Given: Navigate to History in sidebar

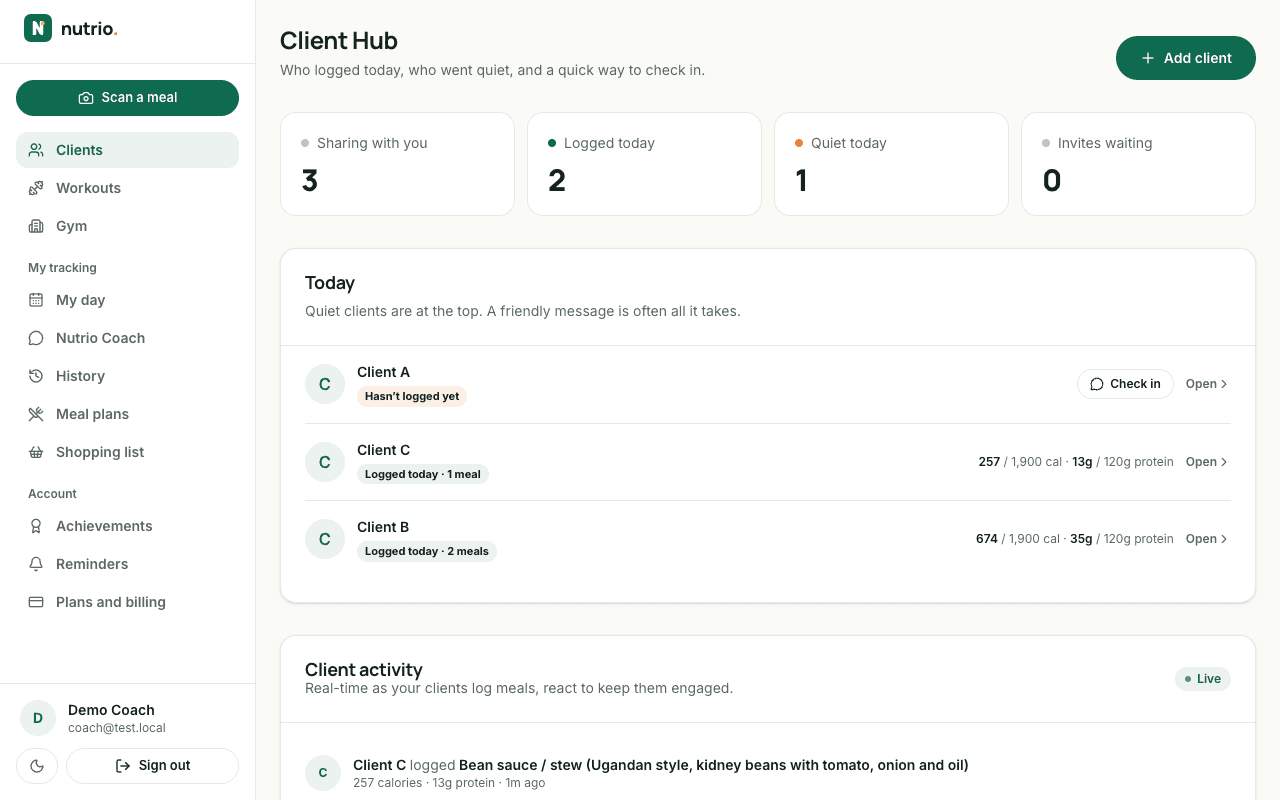Looking at the screenshot, I should tap(127, 376).
